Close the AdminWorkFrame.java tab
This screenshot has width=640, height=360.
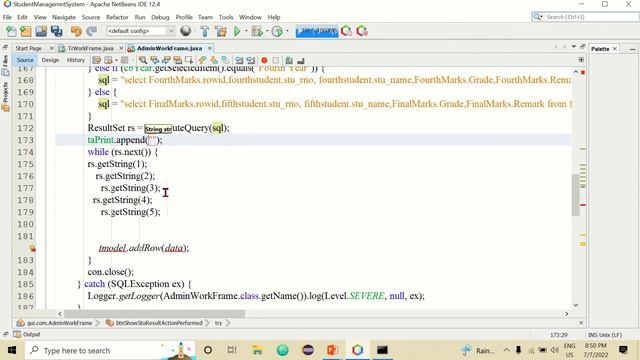[x=210, y=48]
